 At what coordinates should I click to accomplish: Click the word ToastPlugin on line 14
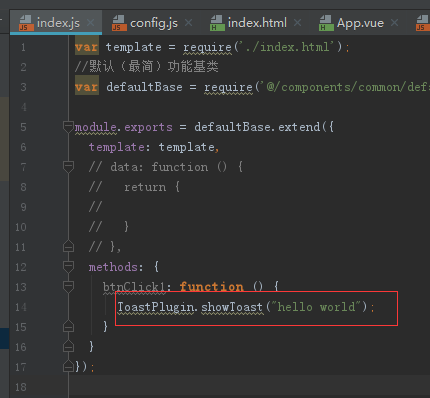coord(156,307)
